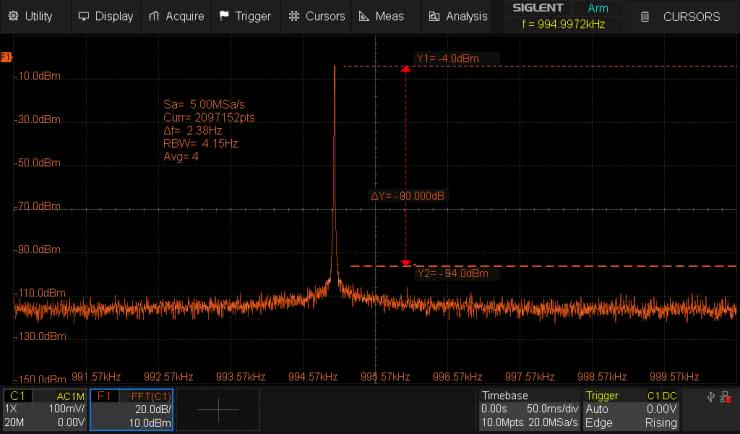The image size is (740, 434).
Task: Click the Arm run status indicator
Action: click(x=597, y=8)
